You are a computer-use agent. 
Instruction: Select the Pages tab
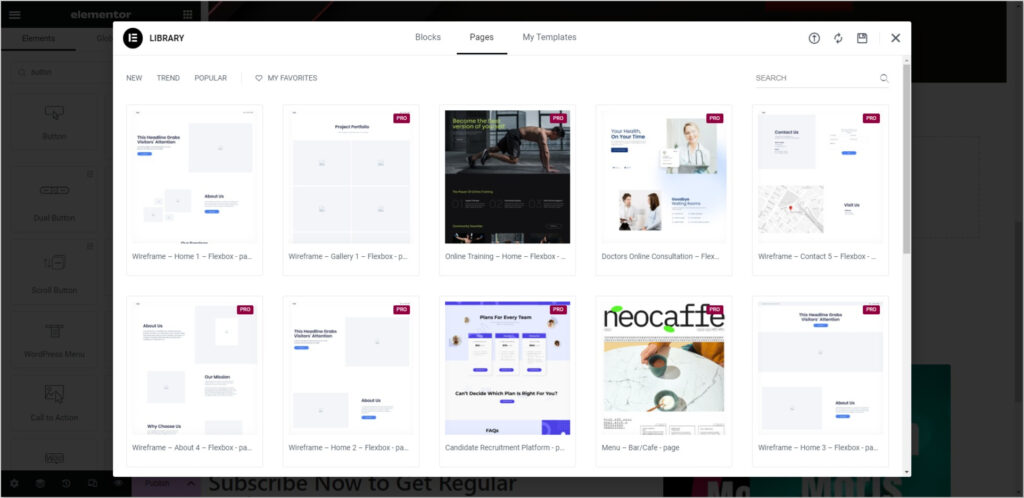click(481, 37)
